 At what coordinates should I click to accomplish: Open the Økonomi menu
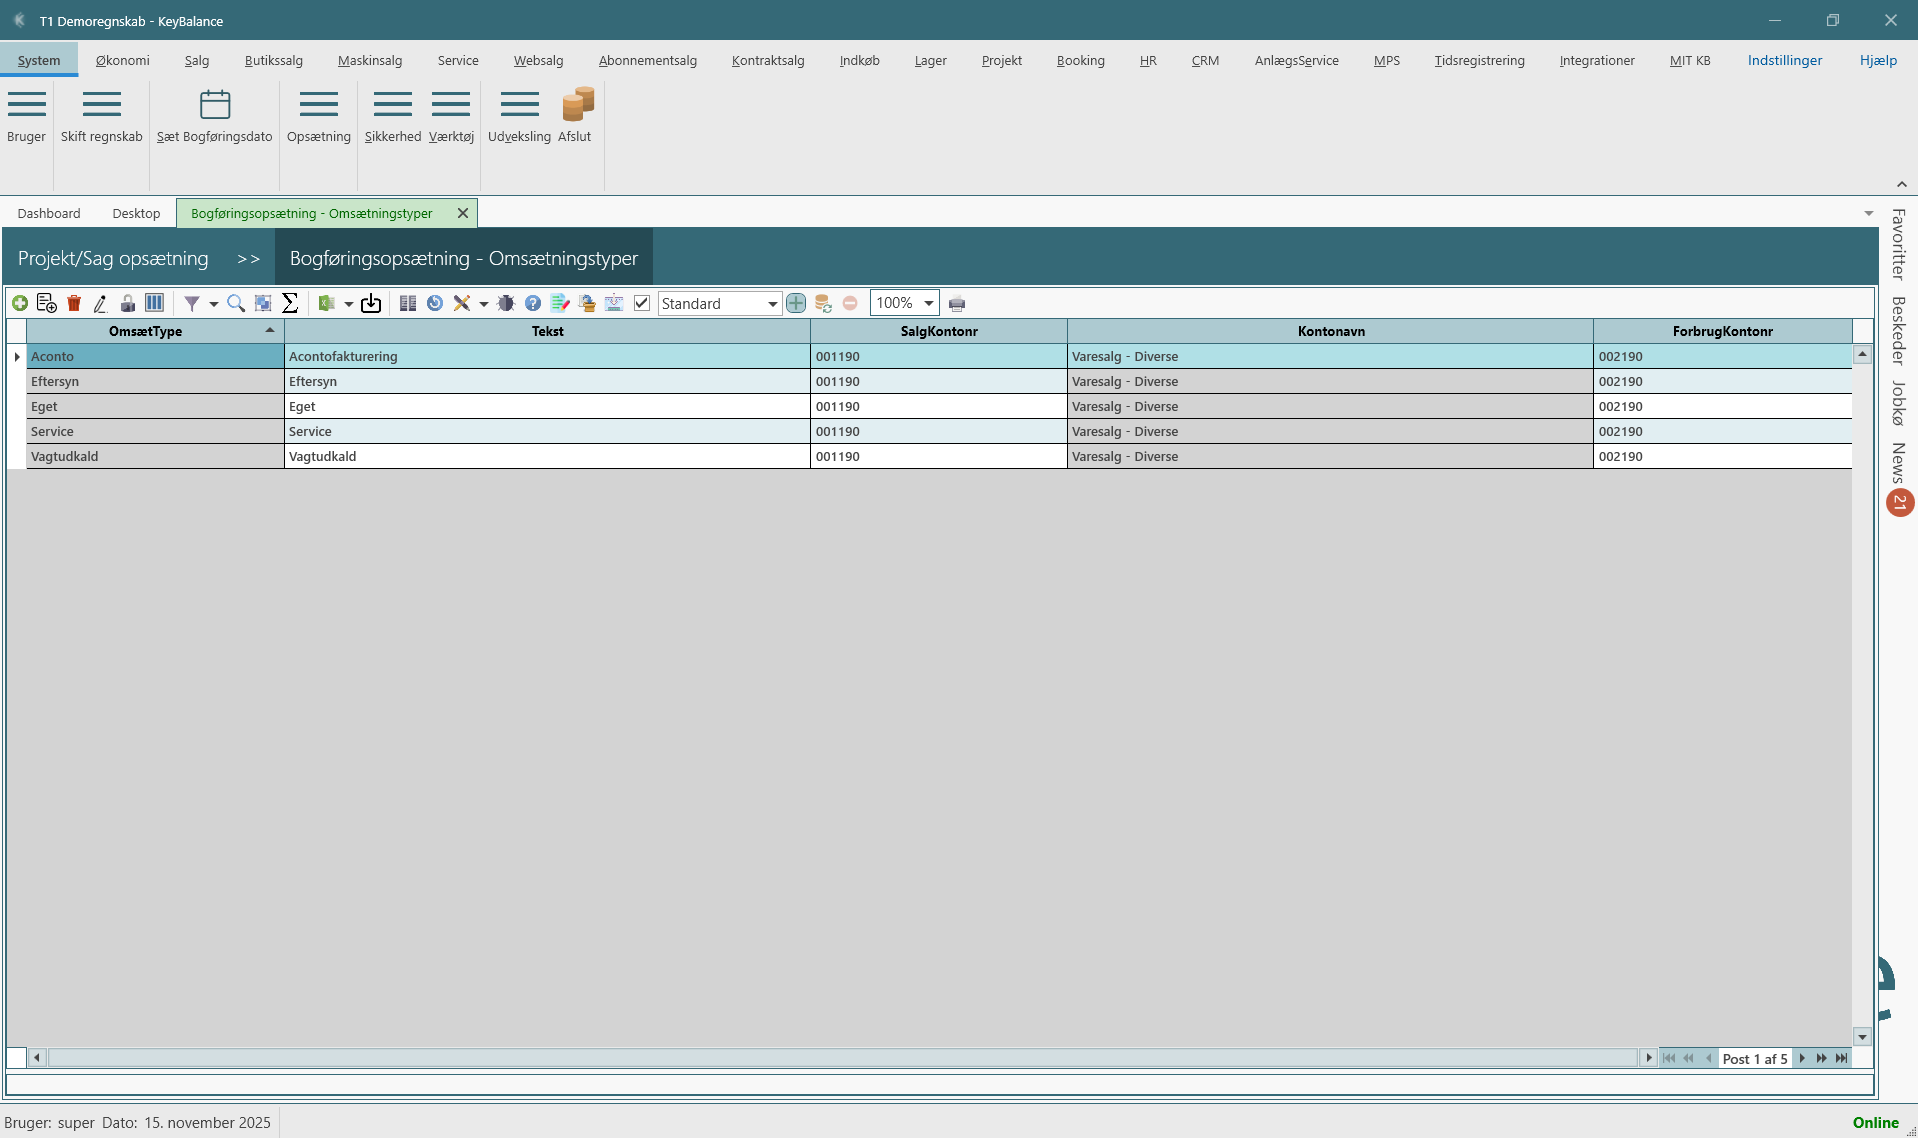(x=122, y=60)
